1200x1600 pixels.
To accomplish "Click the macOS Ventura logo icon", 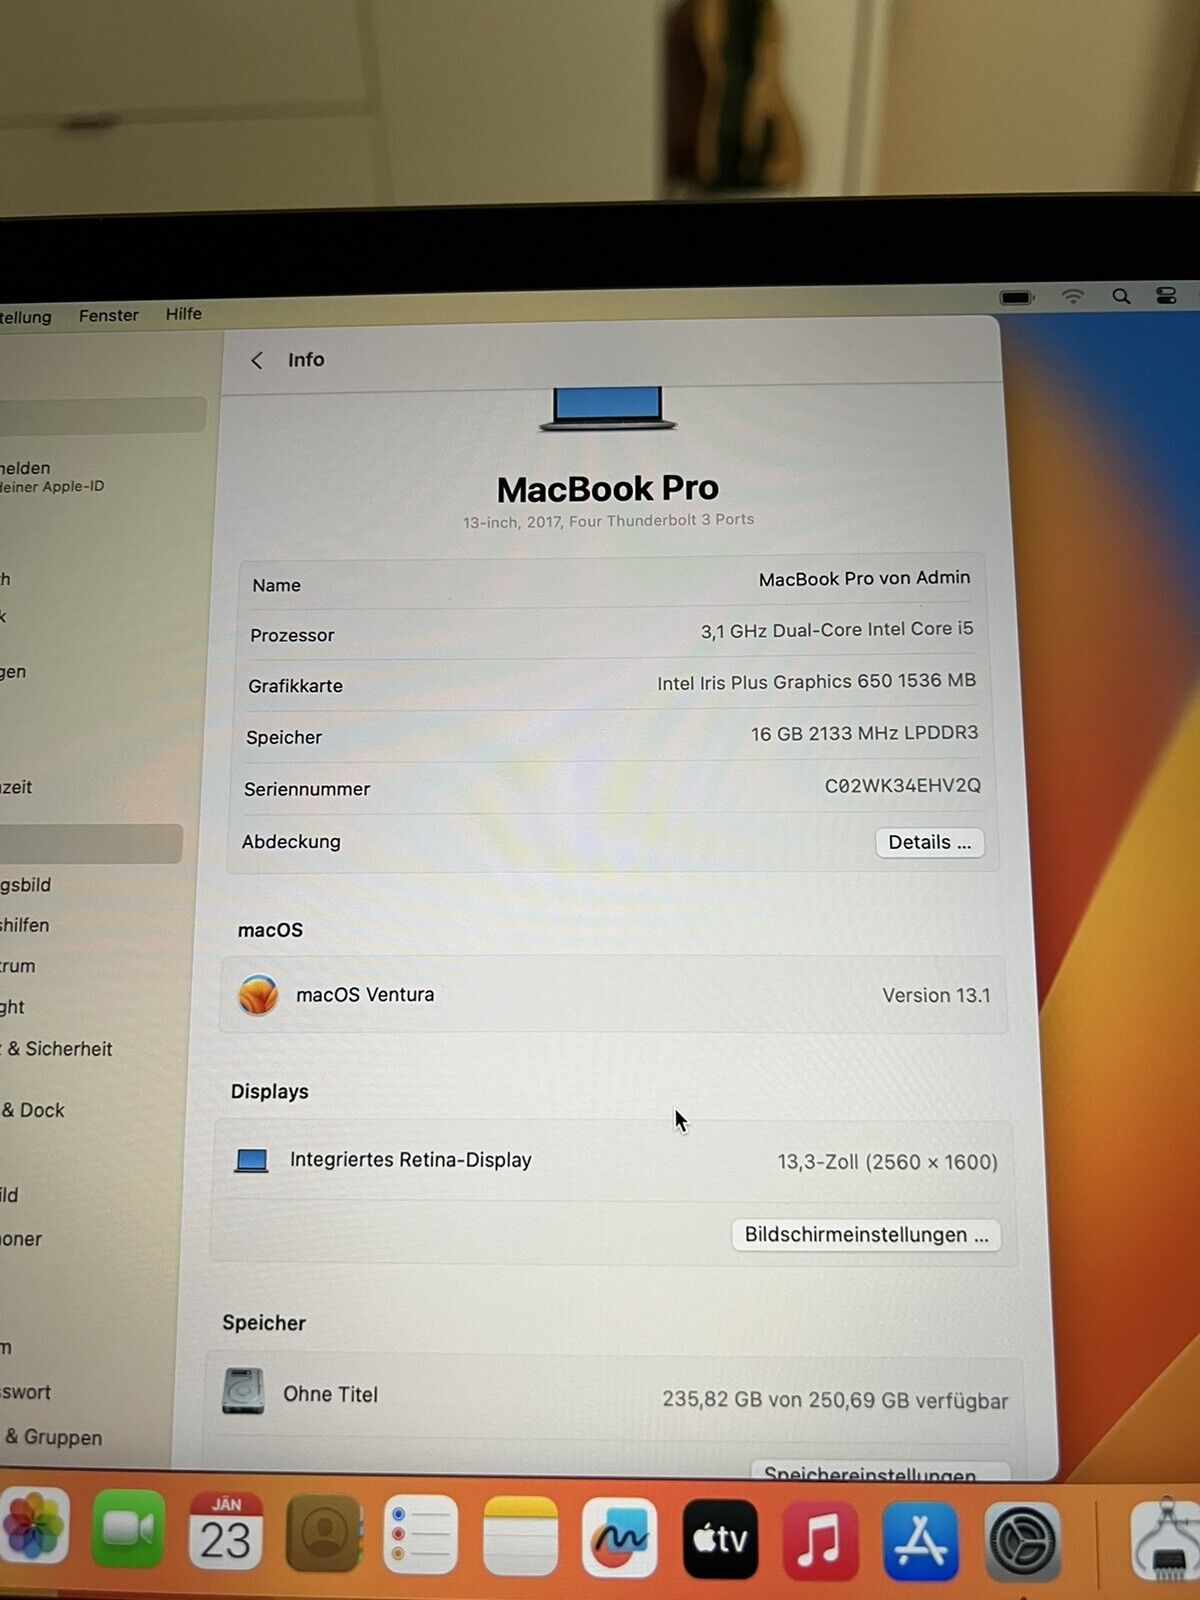I will [258, 995].
